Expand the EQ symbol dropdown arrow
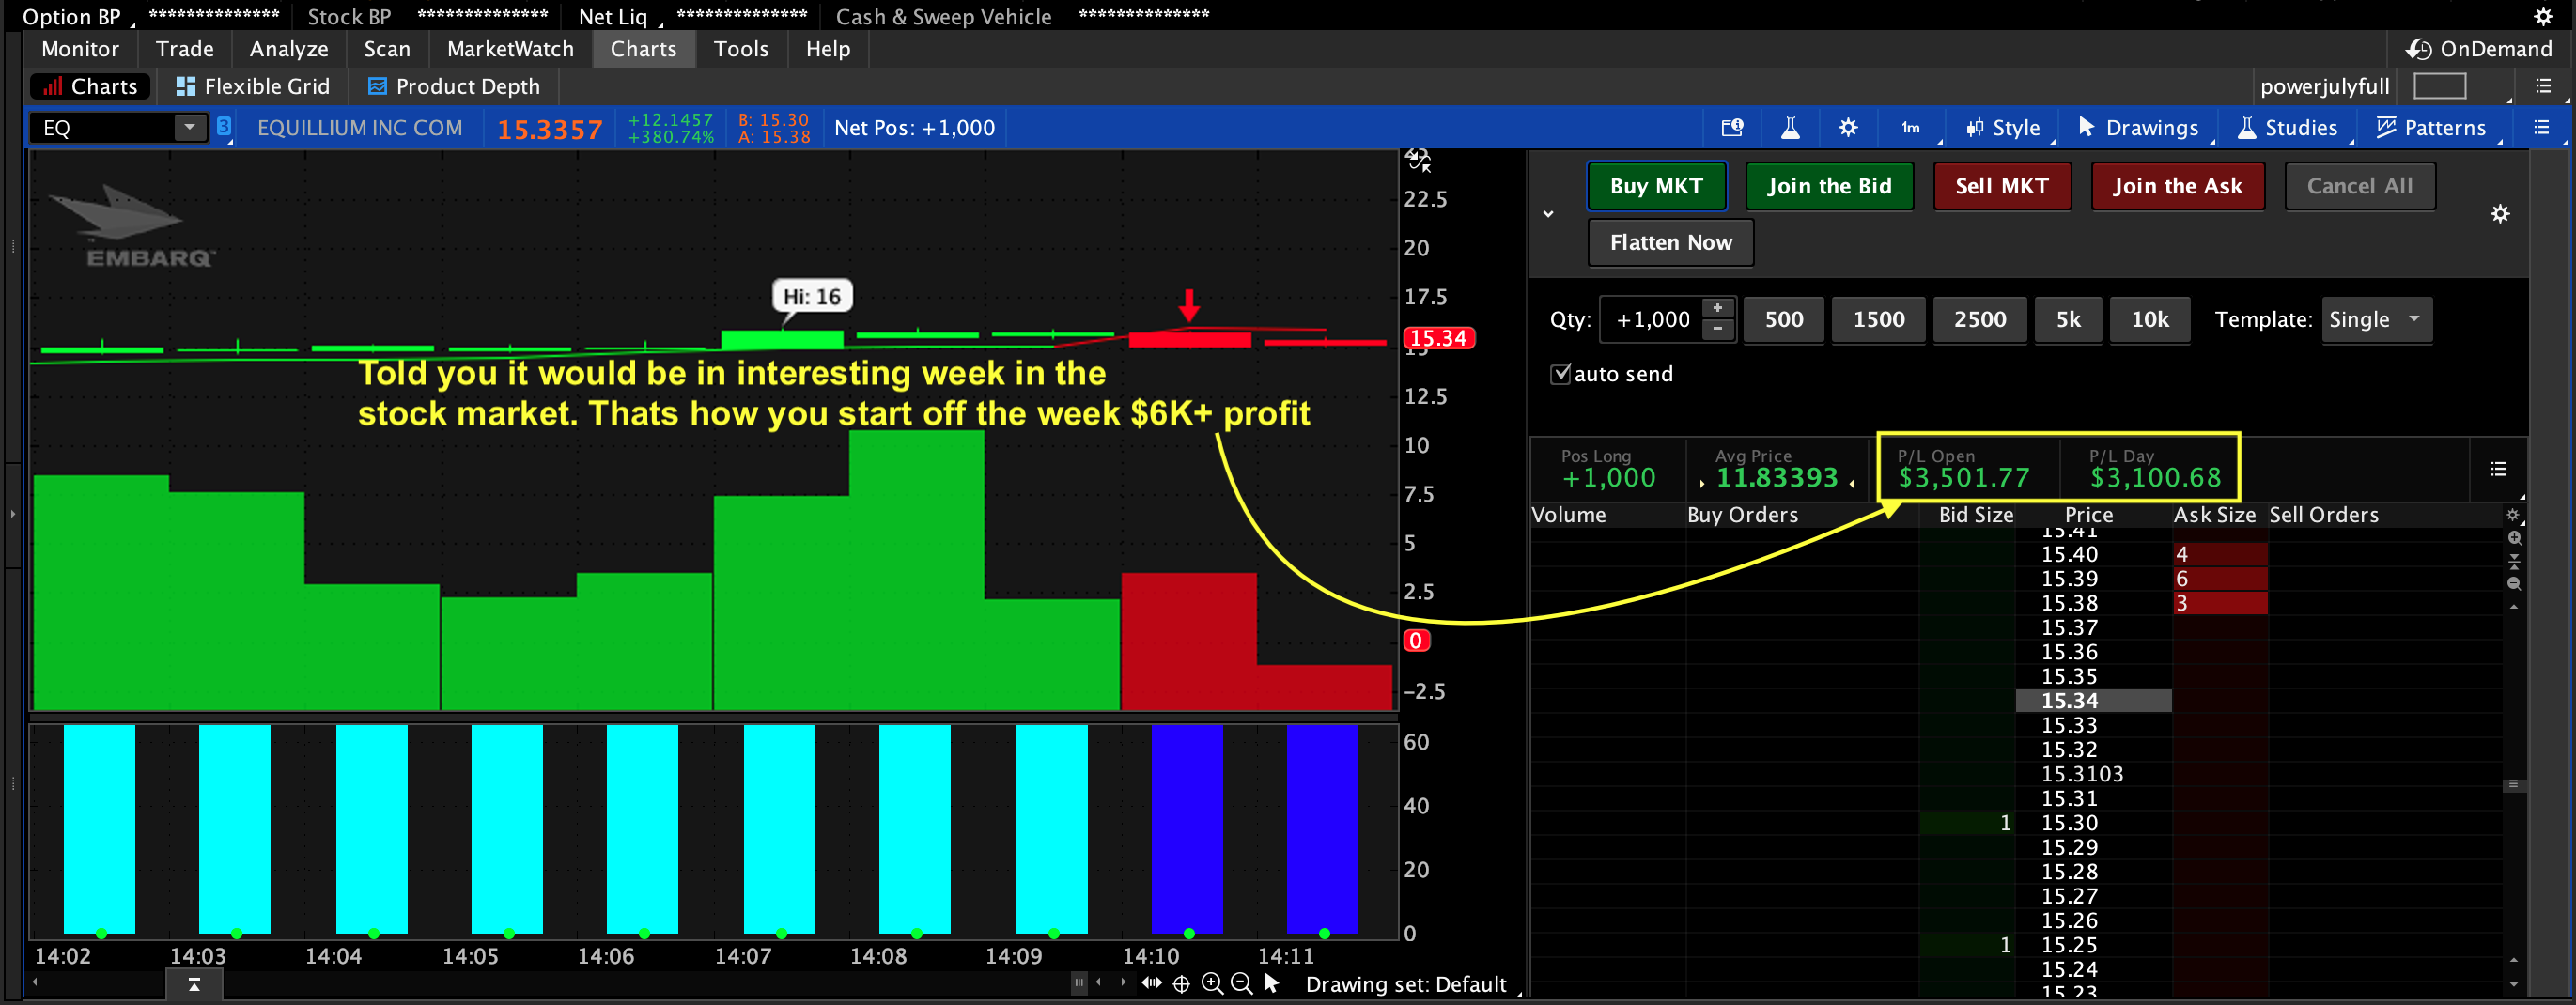This screenshot has height=1005, width=2576. pyautogui.click(x=189, y=128)
